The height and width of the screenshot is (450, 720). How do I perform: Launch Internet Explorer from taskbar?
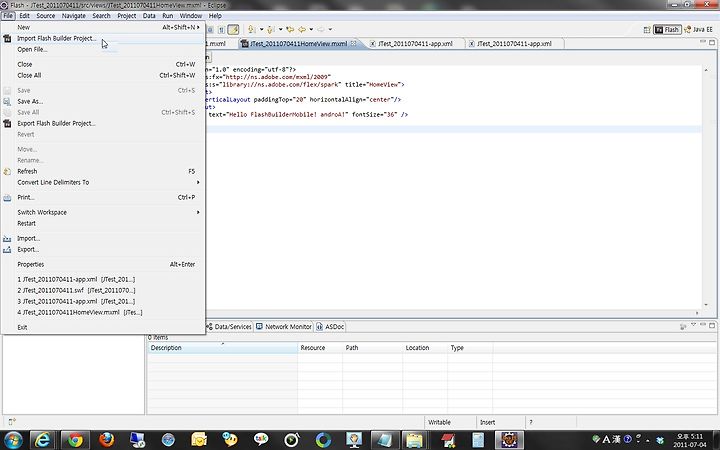(42, 440)
